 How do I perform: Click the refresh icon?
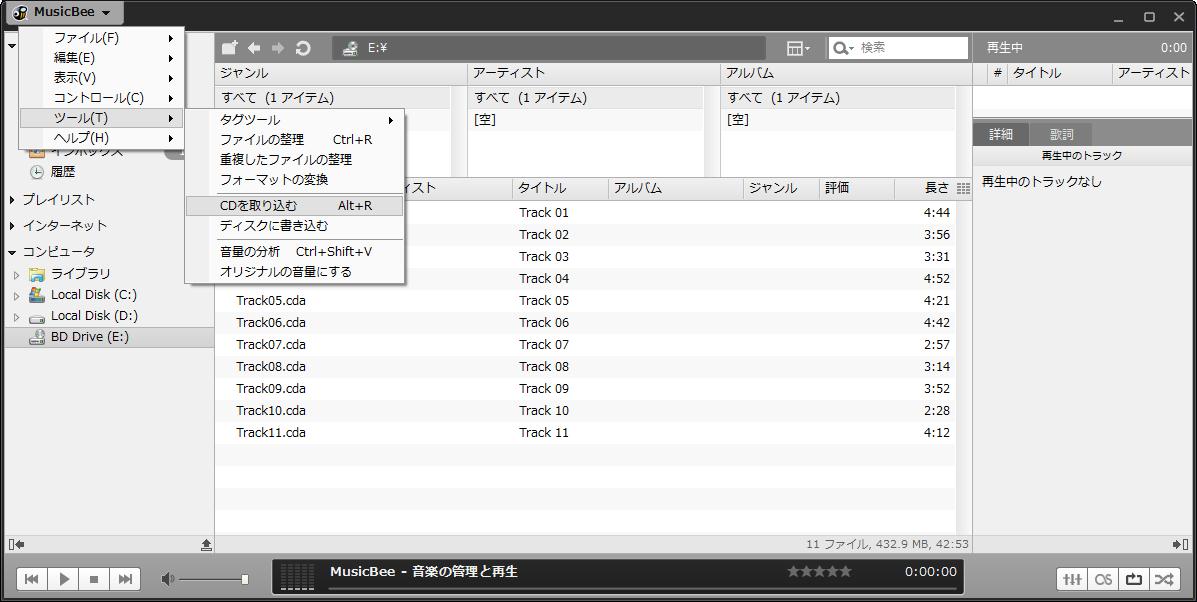(303, 48)
